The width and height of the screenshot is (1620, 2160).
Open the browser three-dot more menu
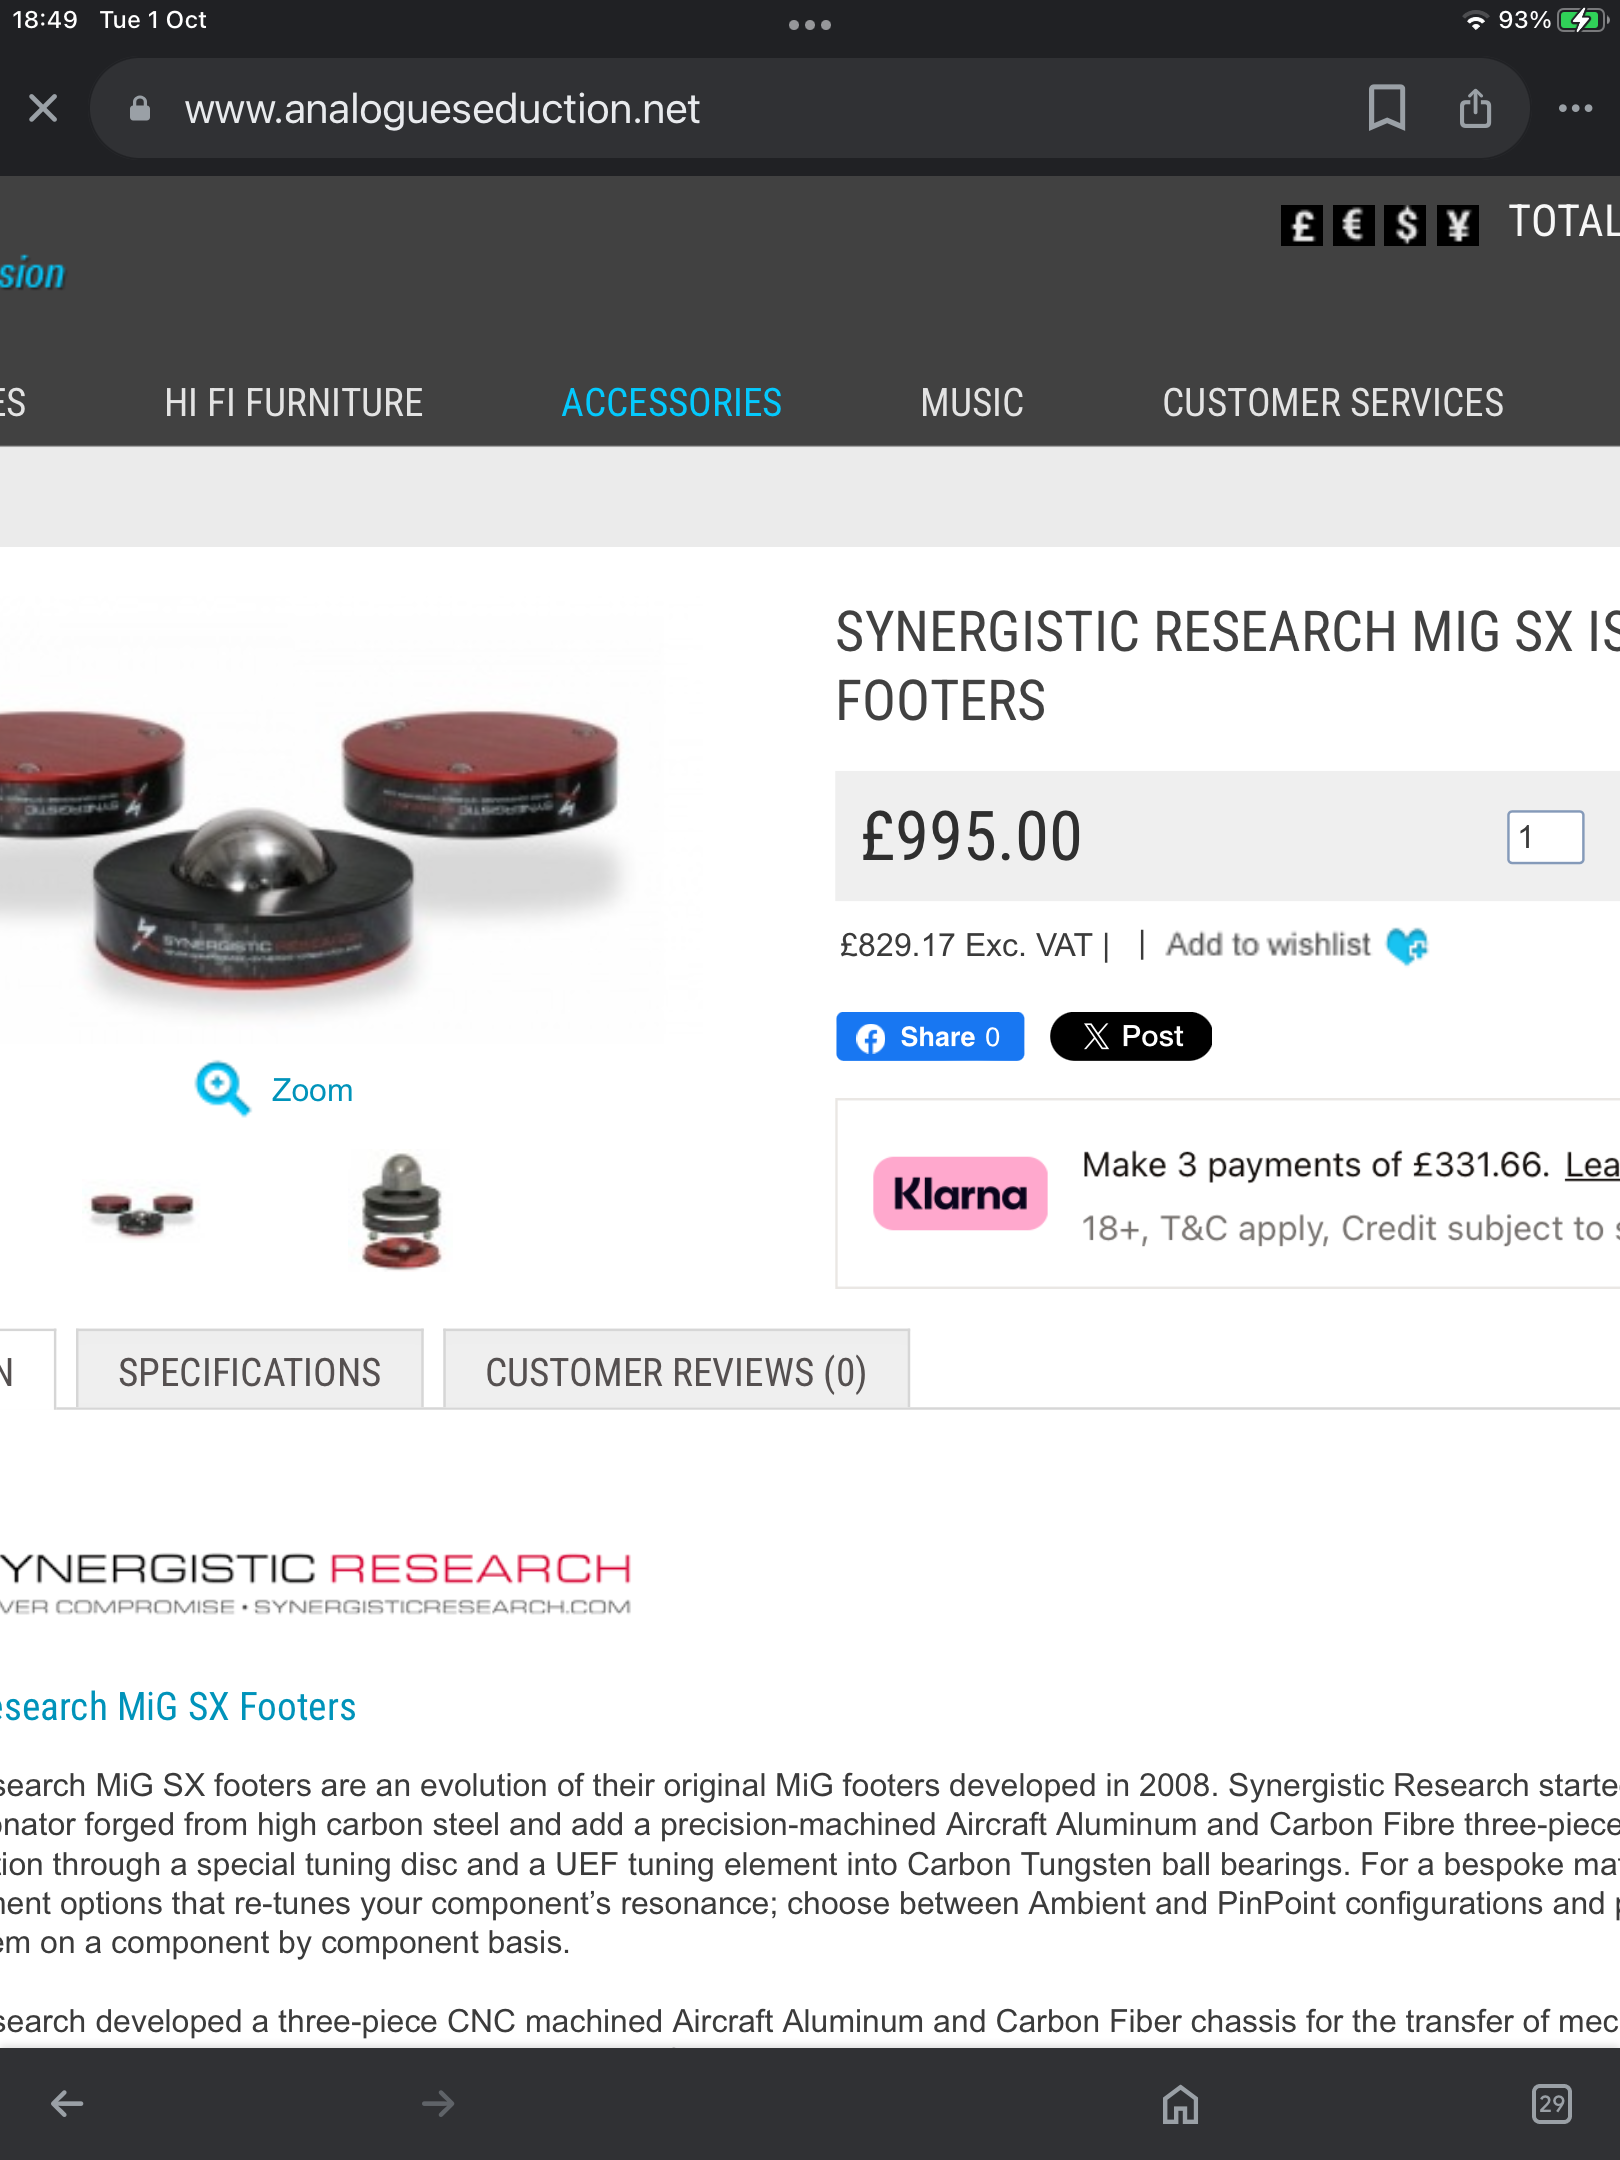coord(1575,108)
